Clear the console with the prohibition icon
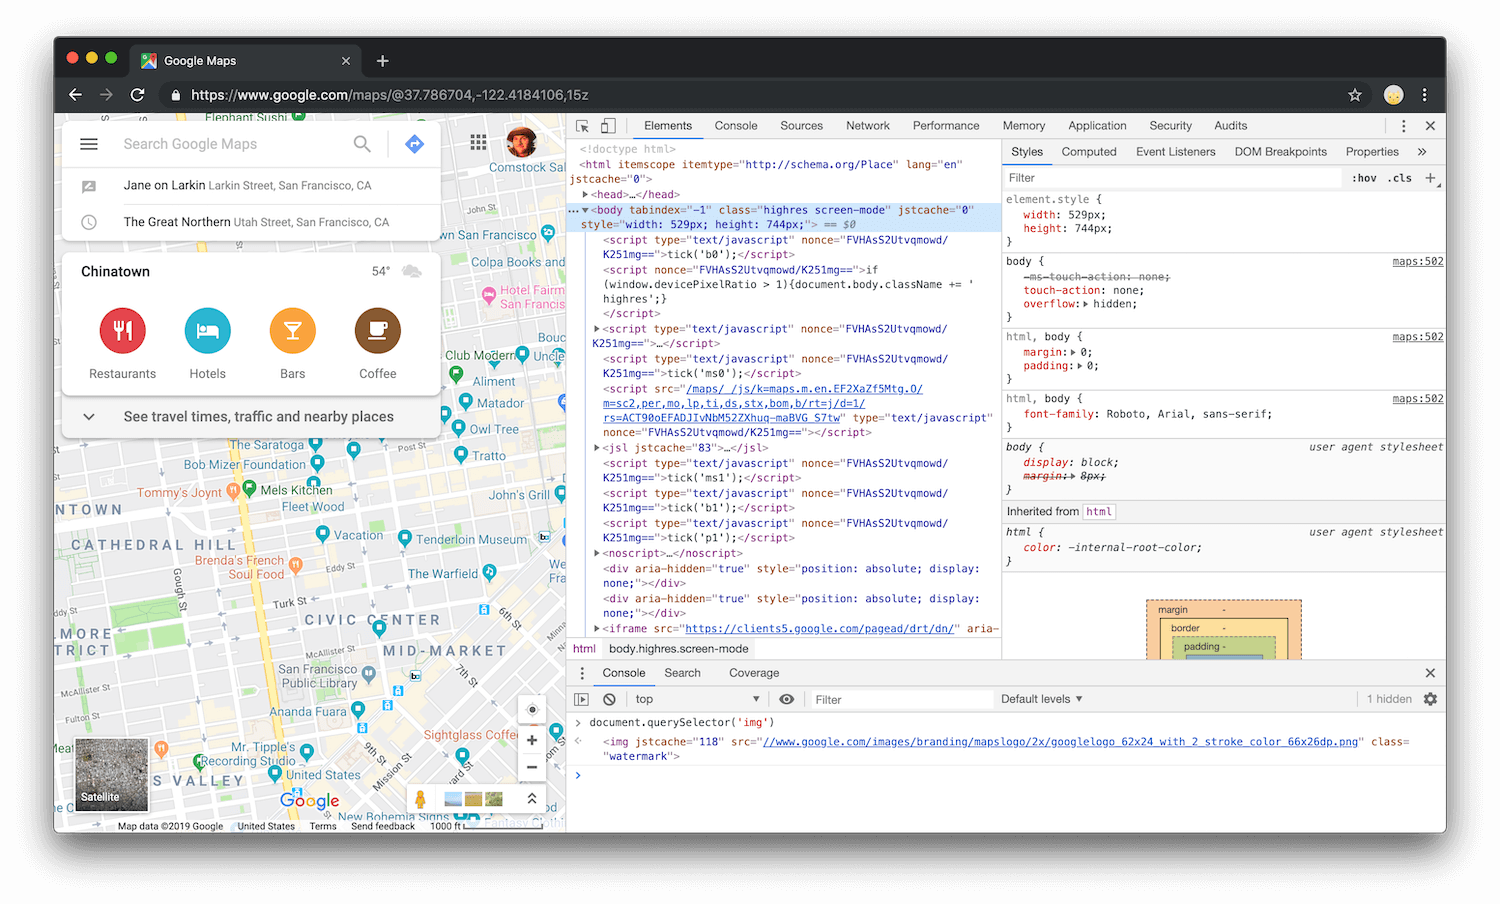1500x904 pixels. 609,699
